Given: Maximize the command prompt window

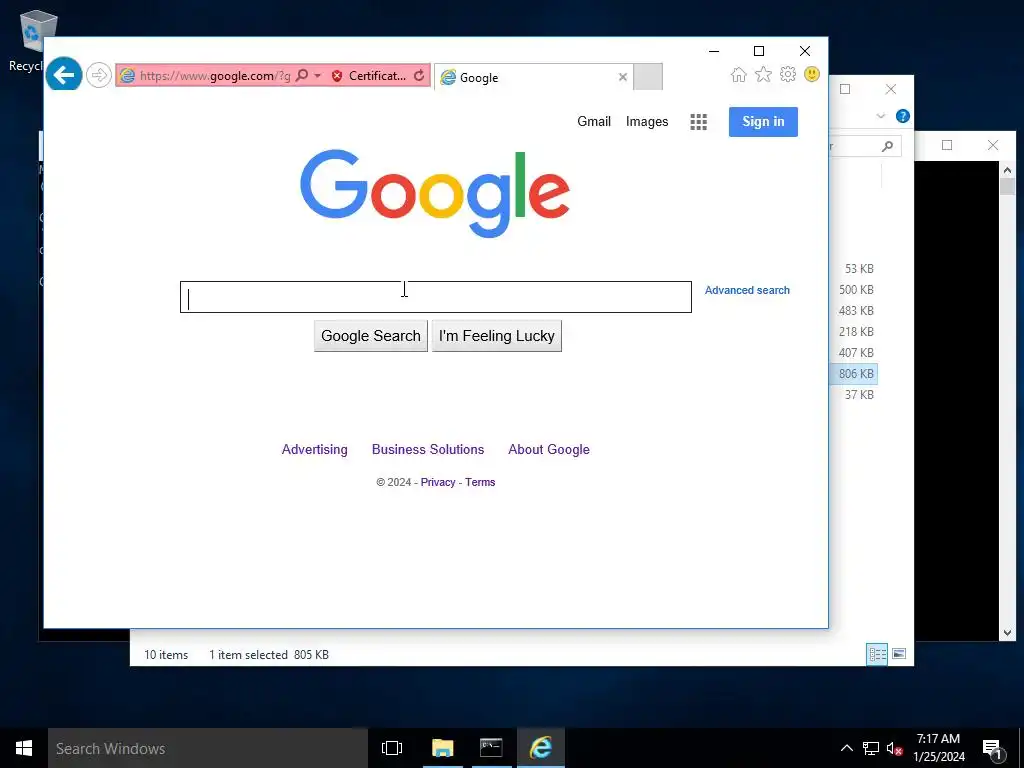Looking at the screenshot, I should click(947, 145).
